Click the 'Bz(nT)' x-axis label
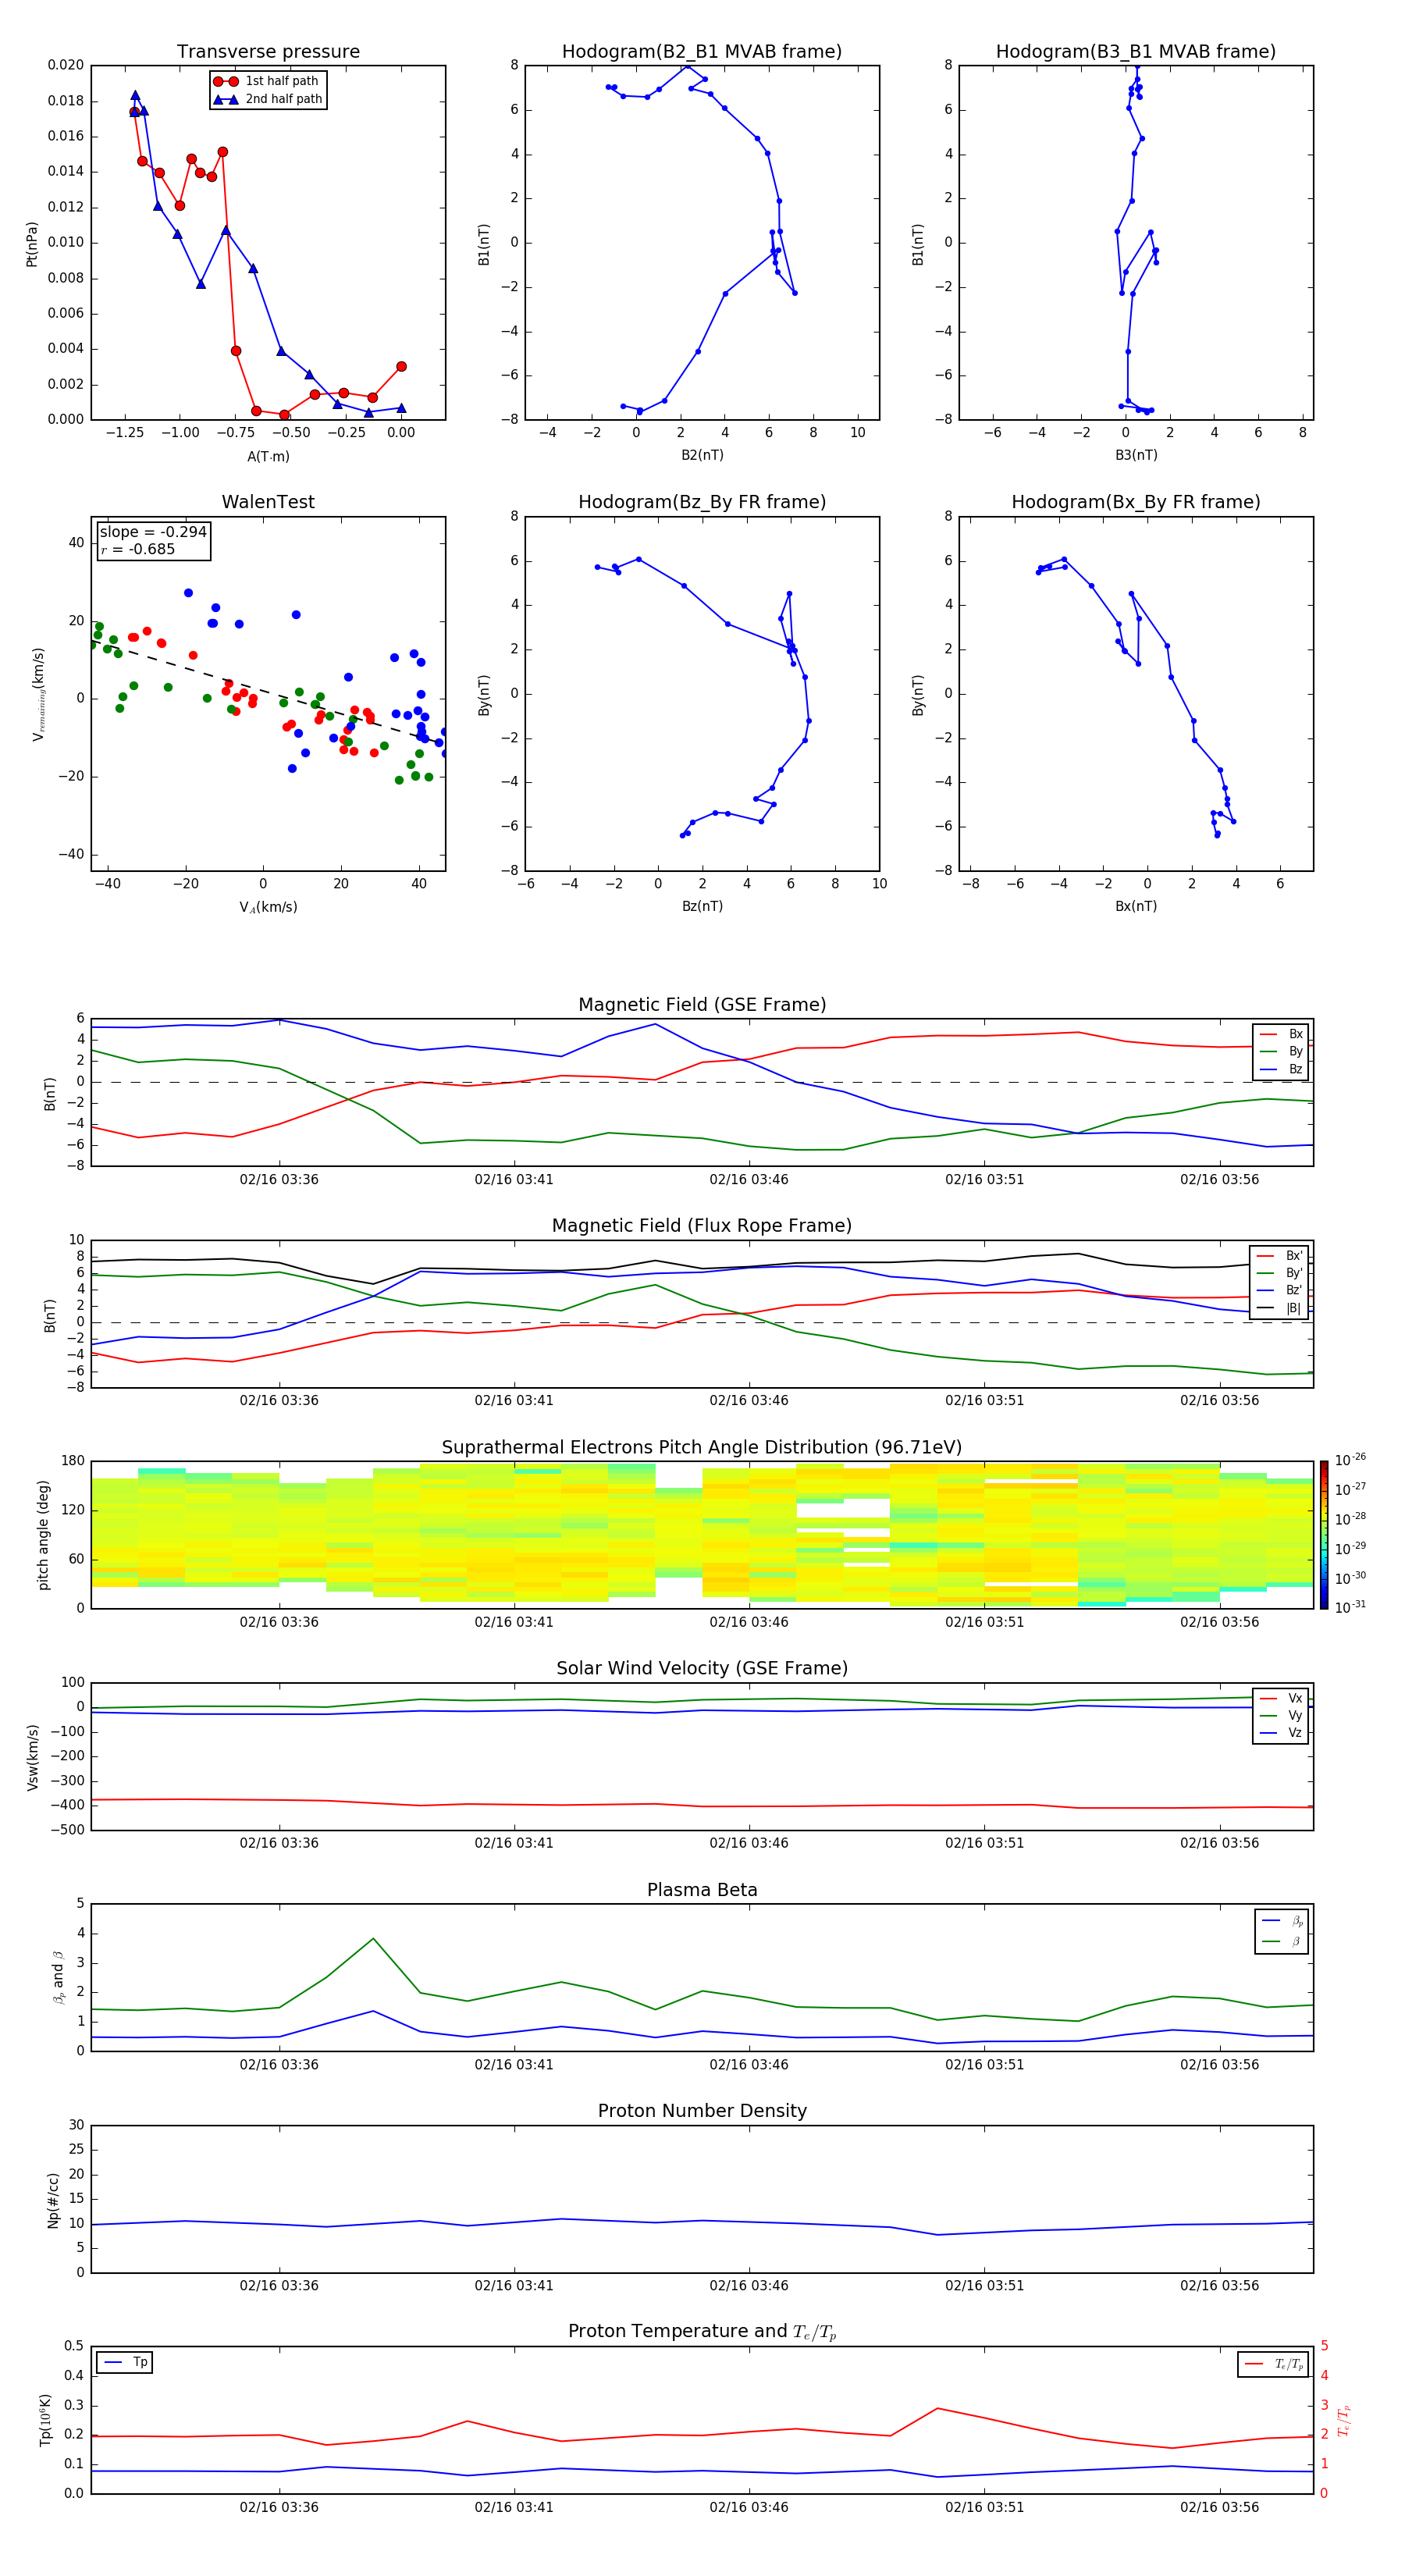Image resolution: width=1405 pixels, height=2576 pixels. point(702,906)
